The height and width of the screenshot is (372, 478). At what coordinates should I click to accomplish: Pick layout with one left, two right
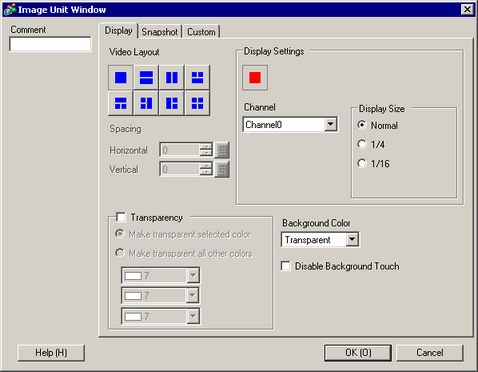[172, 103]
